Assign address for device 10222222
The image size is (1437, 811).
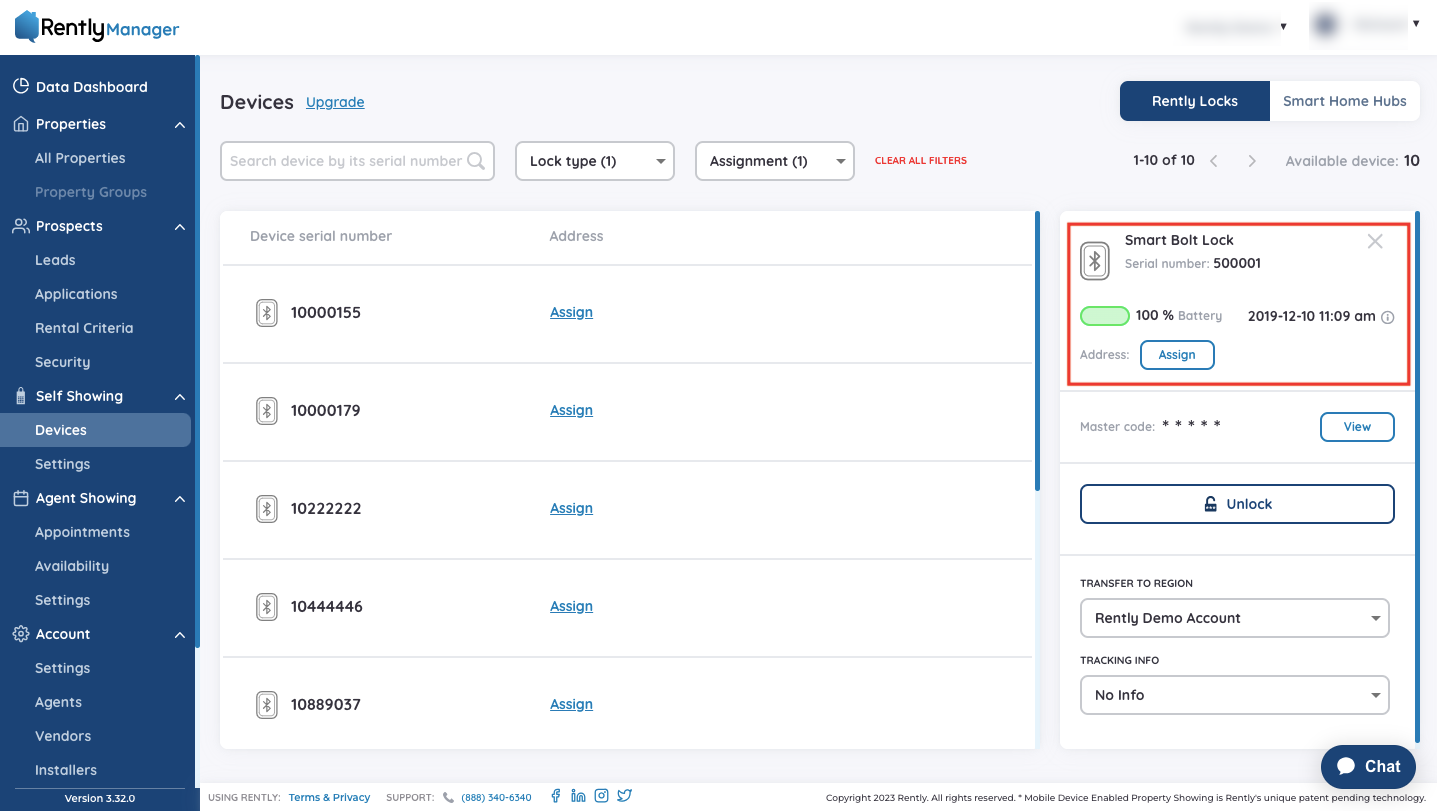571,508
